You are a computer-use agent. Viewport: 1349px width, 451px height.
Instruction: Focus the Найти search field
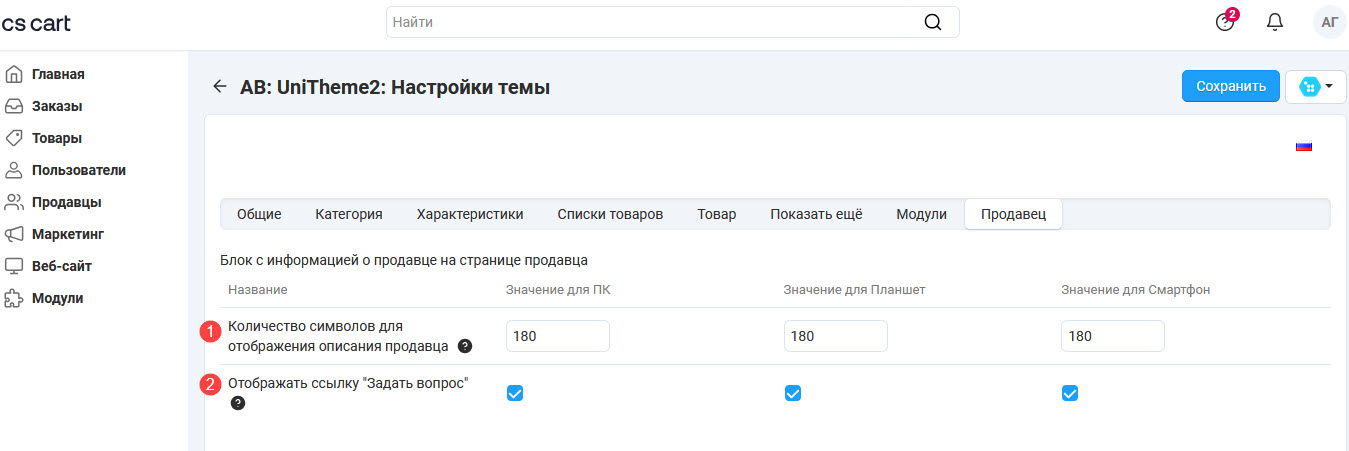point(672,22)
